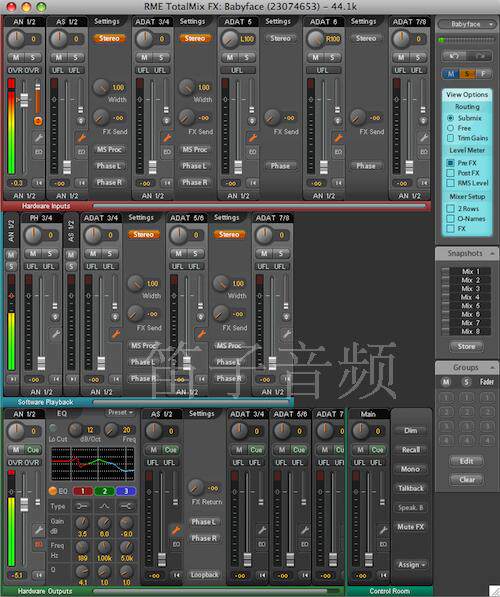Collapse hardware input AN 1/2 channel width
This screenshot has height=597, width=500.
point(38,183)
